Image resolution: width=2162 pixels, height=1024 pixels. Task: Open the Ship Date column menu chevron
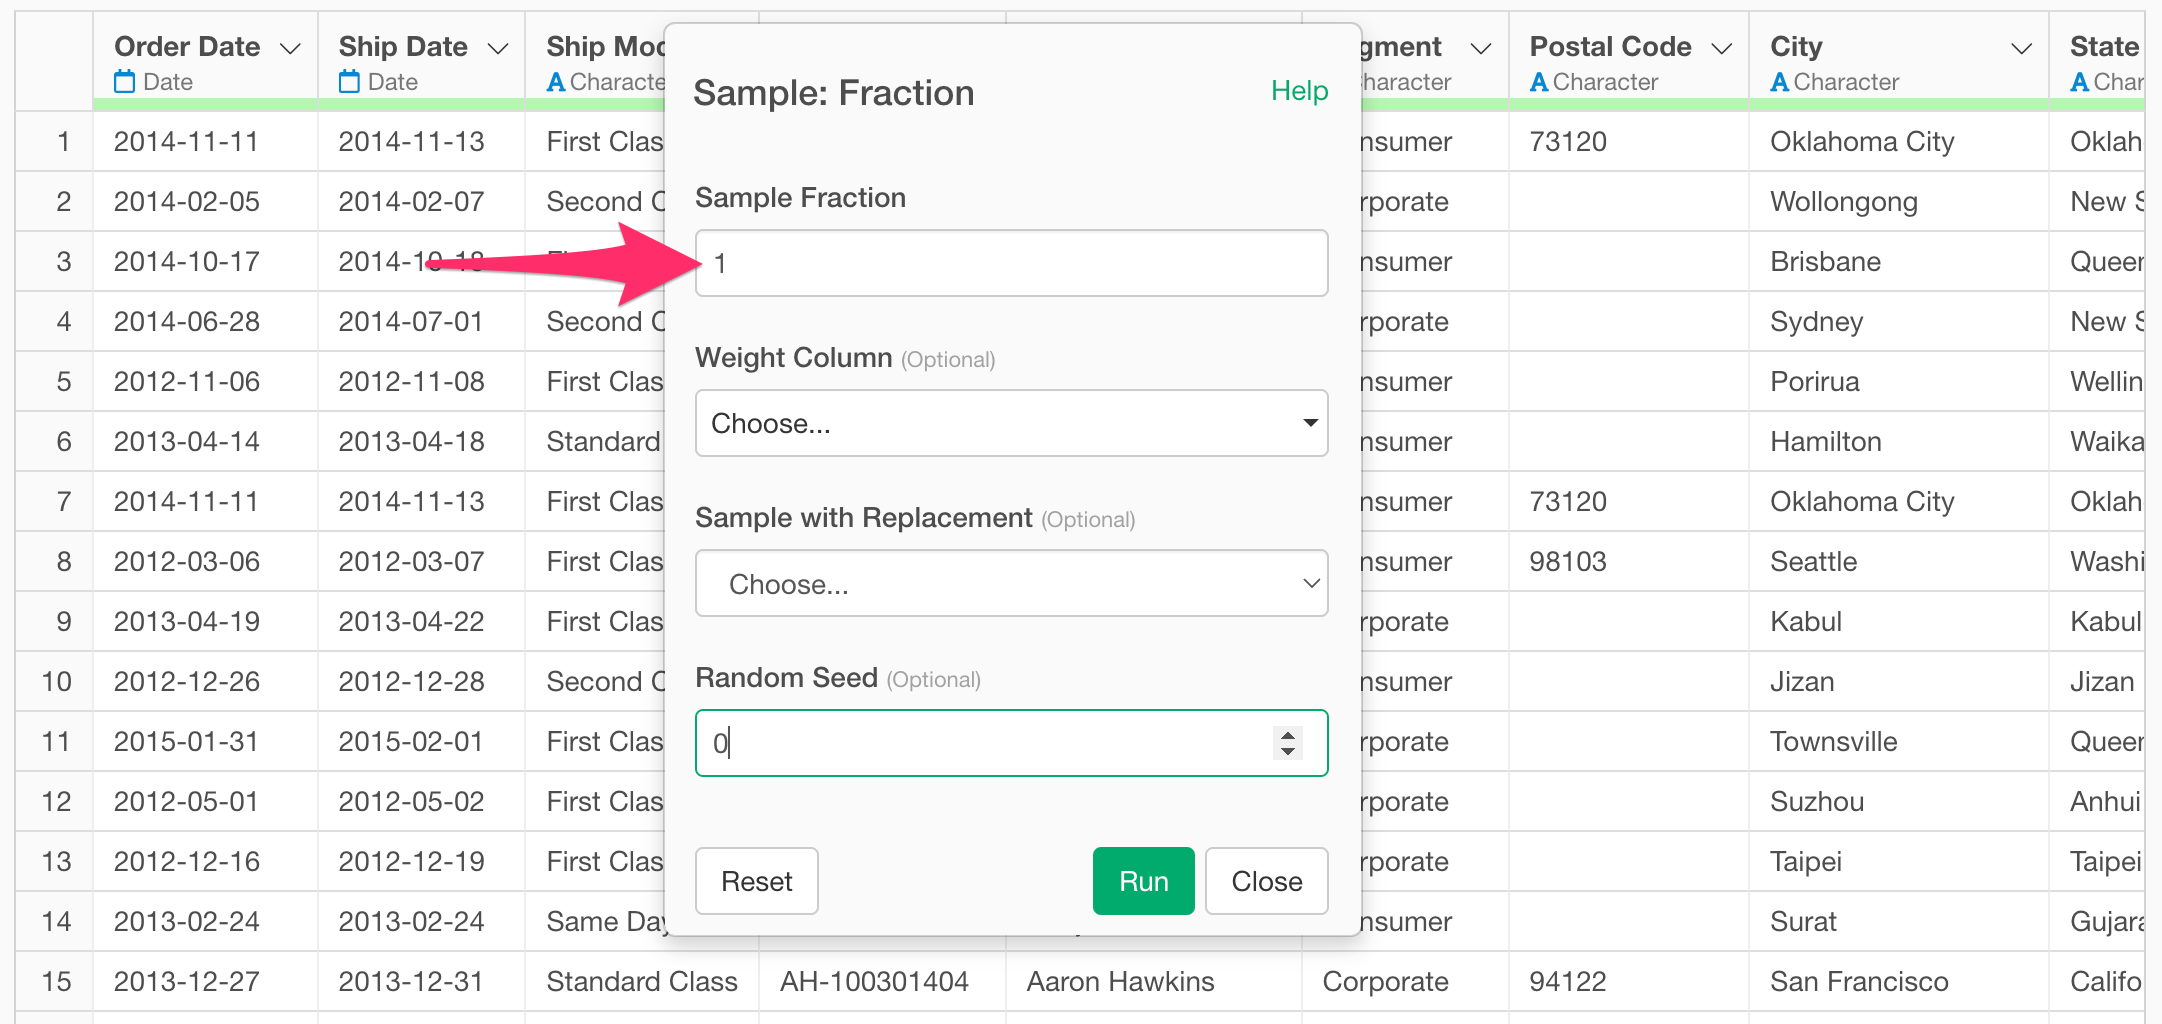[x=498, y=48]
